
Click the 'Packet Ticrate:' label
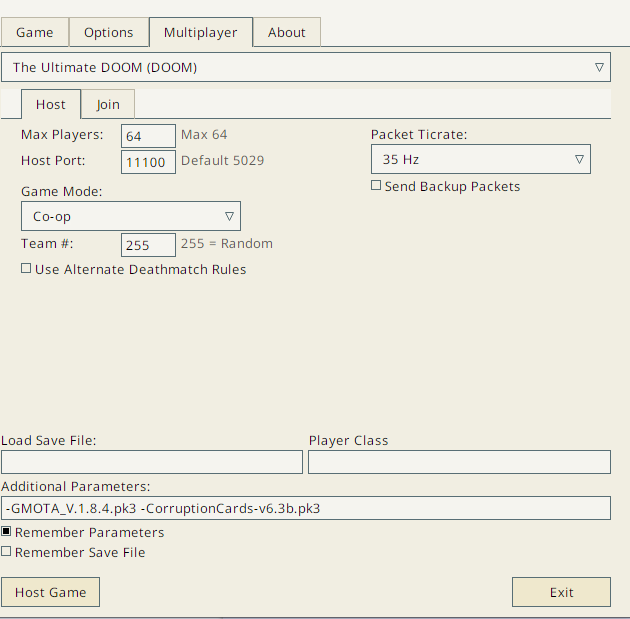click(419, 135)
